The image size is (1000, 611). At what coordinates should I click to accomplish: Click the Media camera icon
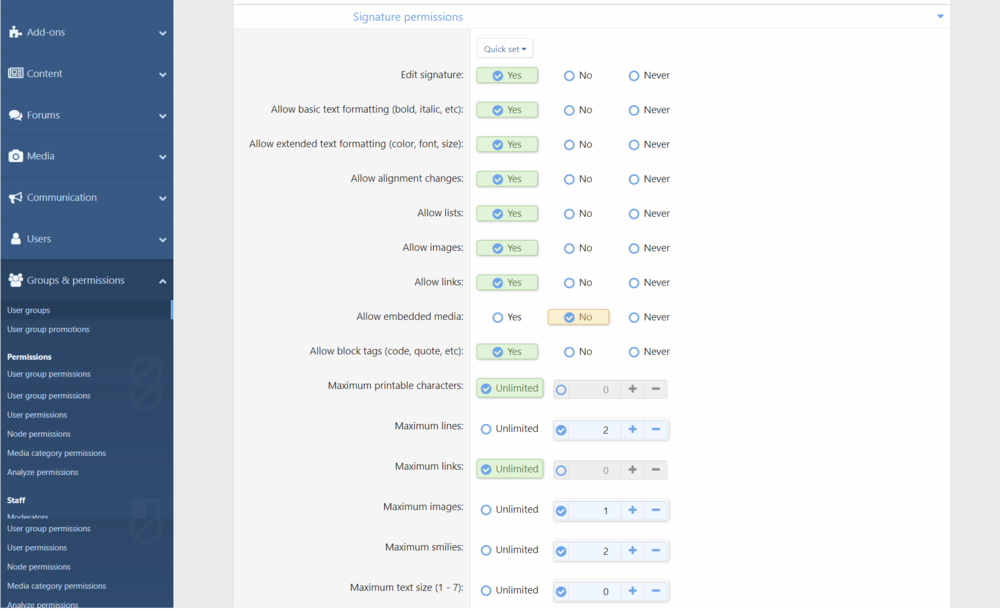15,156
